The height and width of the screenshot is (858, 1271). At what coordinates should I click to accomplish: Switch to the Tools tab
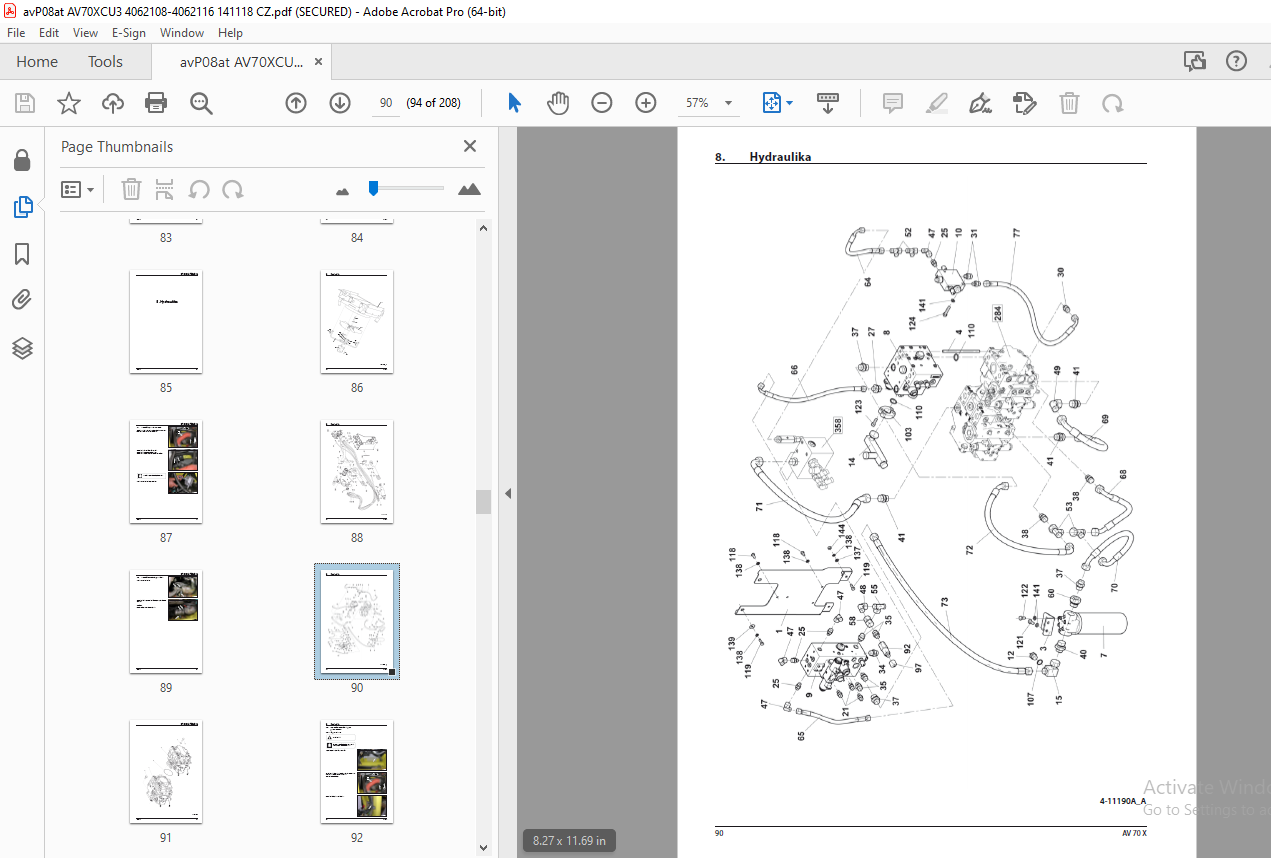pos(105,61)
